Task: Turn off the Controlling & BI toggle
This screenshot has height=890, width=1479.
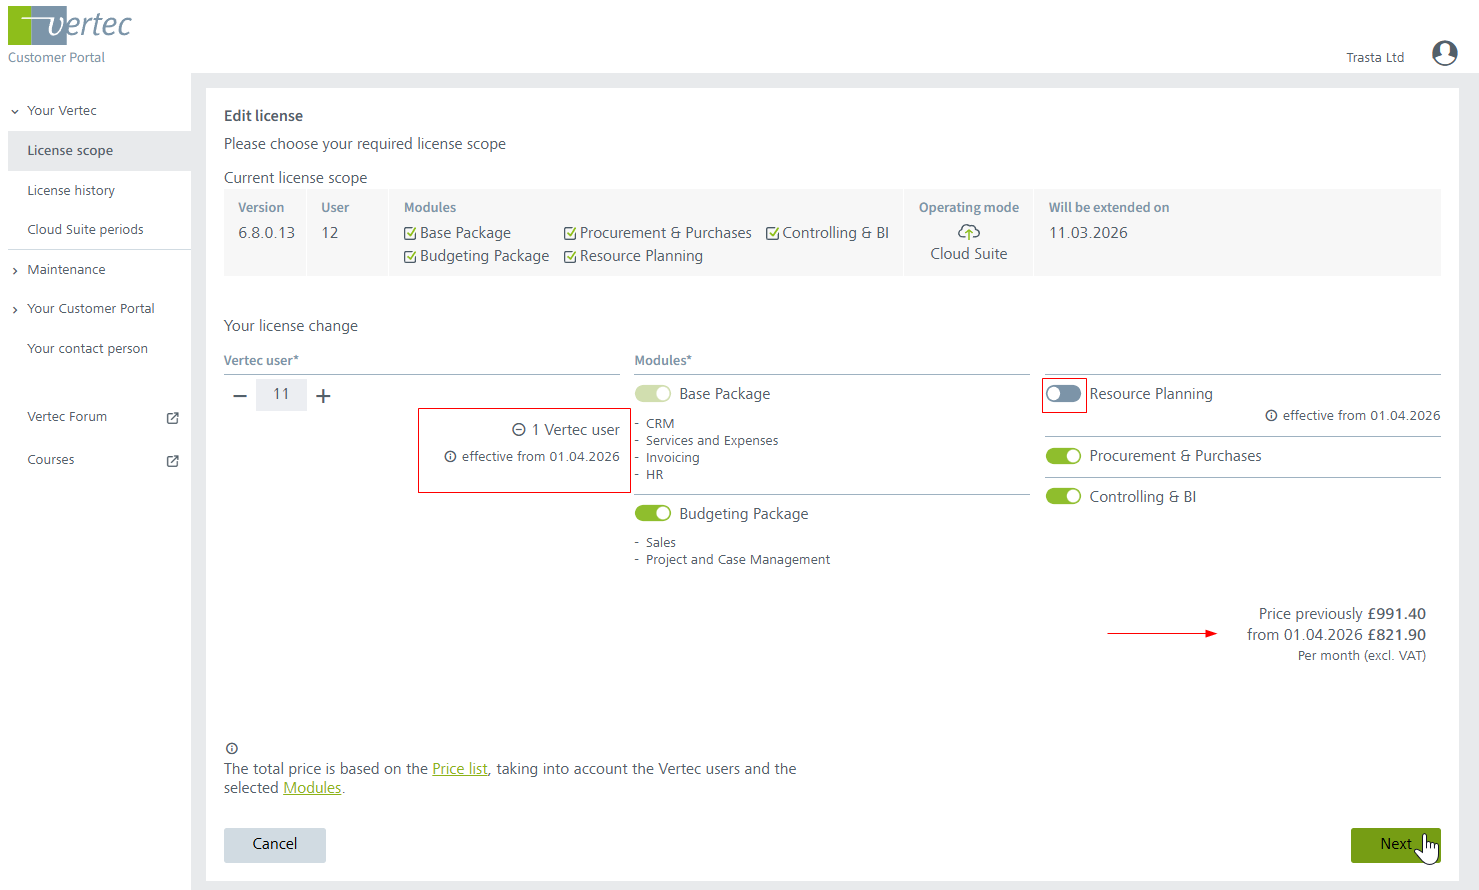Action: coord(1063,497)
